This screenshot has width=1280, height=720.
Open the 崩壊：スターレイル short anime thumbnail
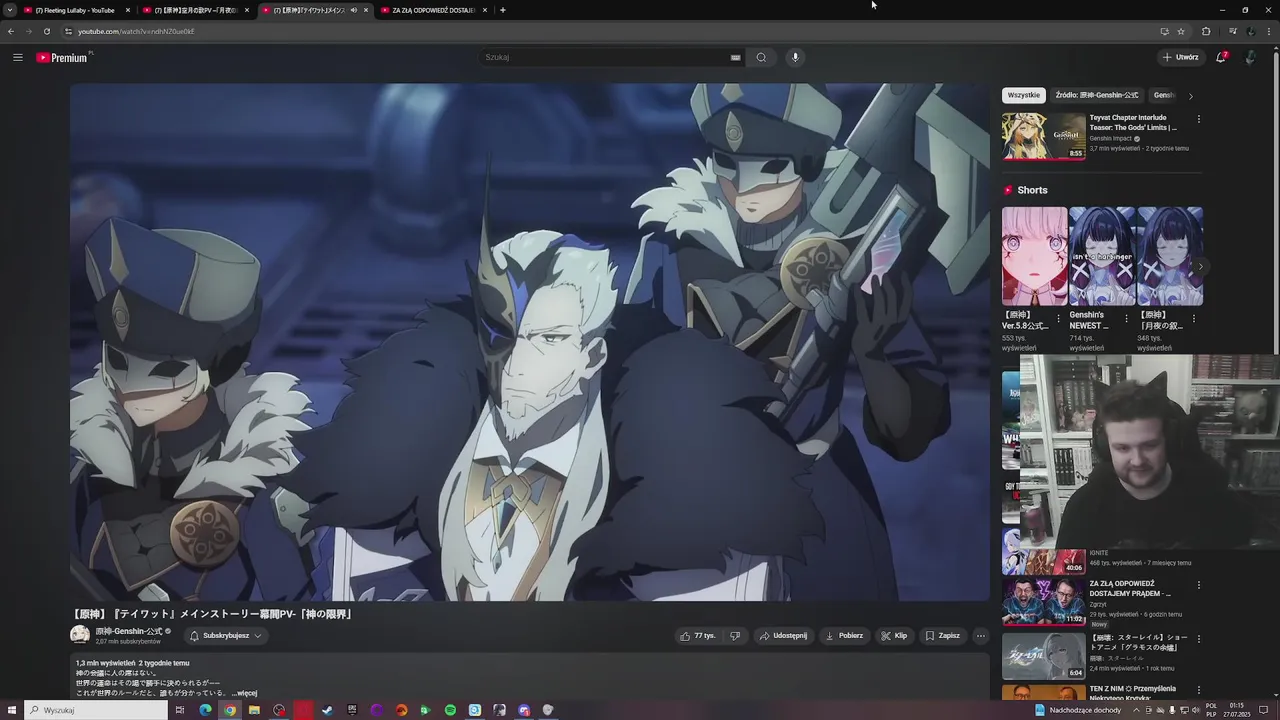(1044, 655)
